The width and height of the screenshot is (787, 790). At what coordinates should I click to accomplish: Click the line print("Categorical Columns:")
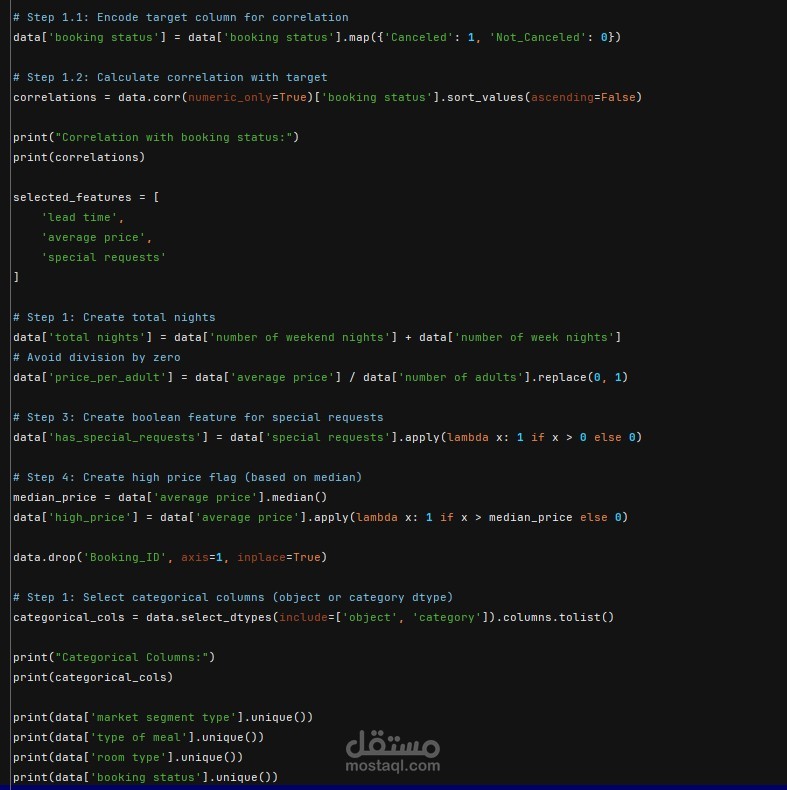114,657
